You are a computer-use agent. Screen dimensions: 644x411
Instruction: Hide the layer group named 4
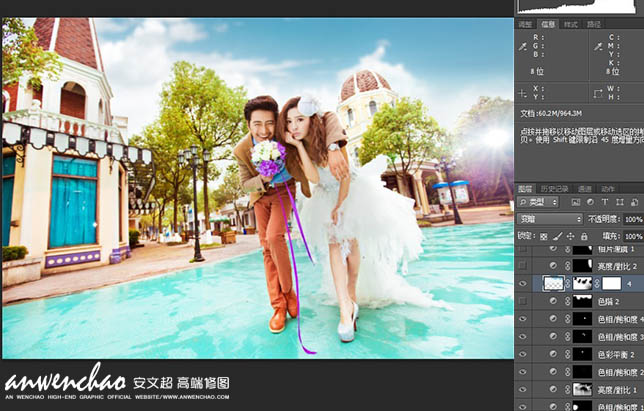(x=522, y=283)
